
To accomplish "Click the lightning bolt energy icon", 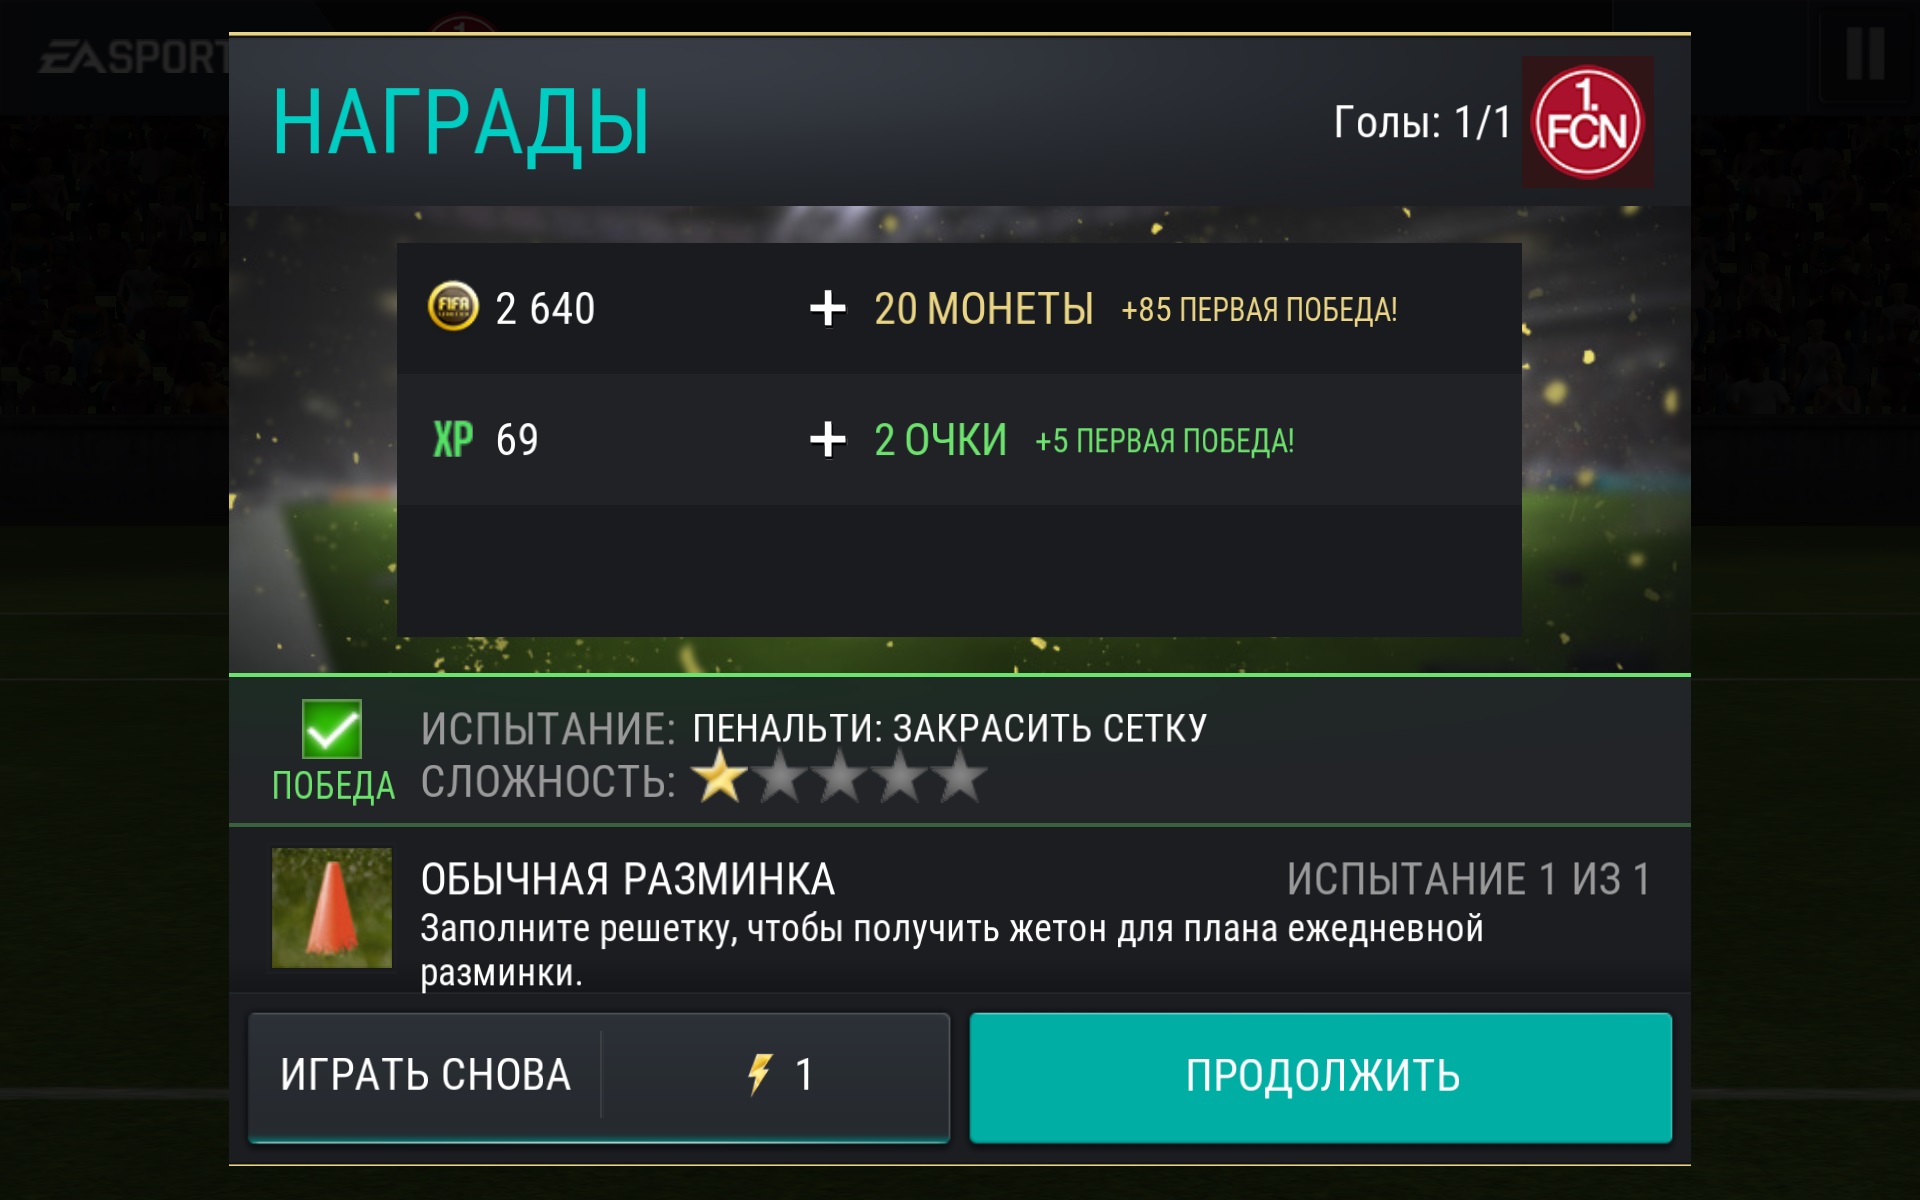I will 760,1075.
